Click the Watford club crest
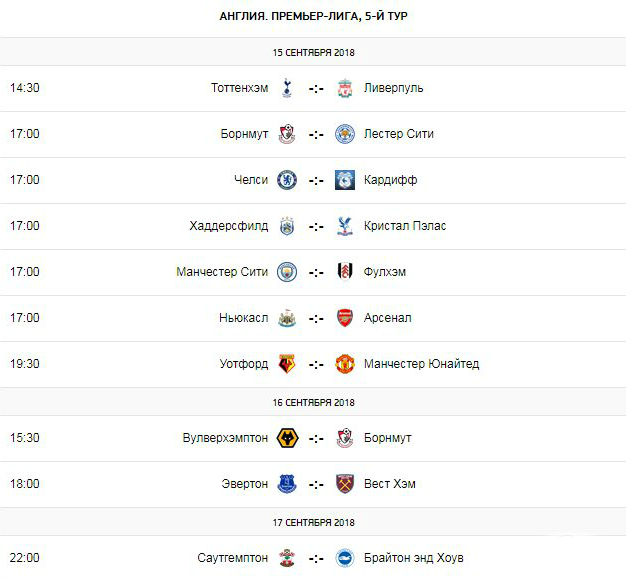 coord(287,364)
